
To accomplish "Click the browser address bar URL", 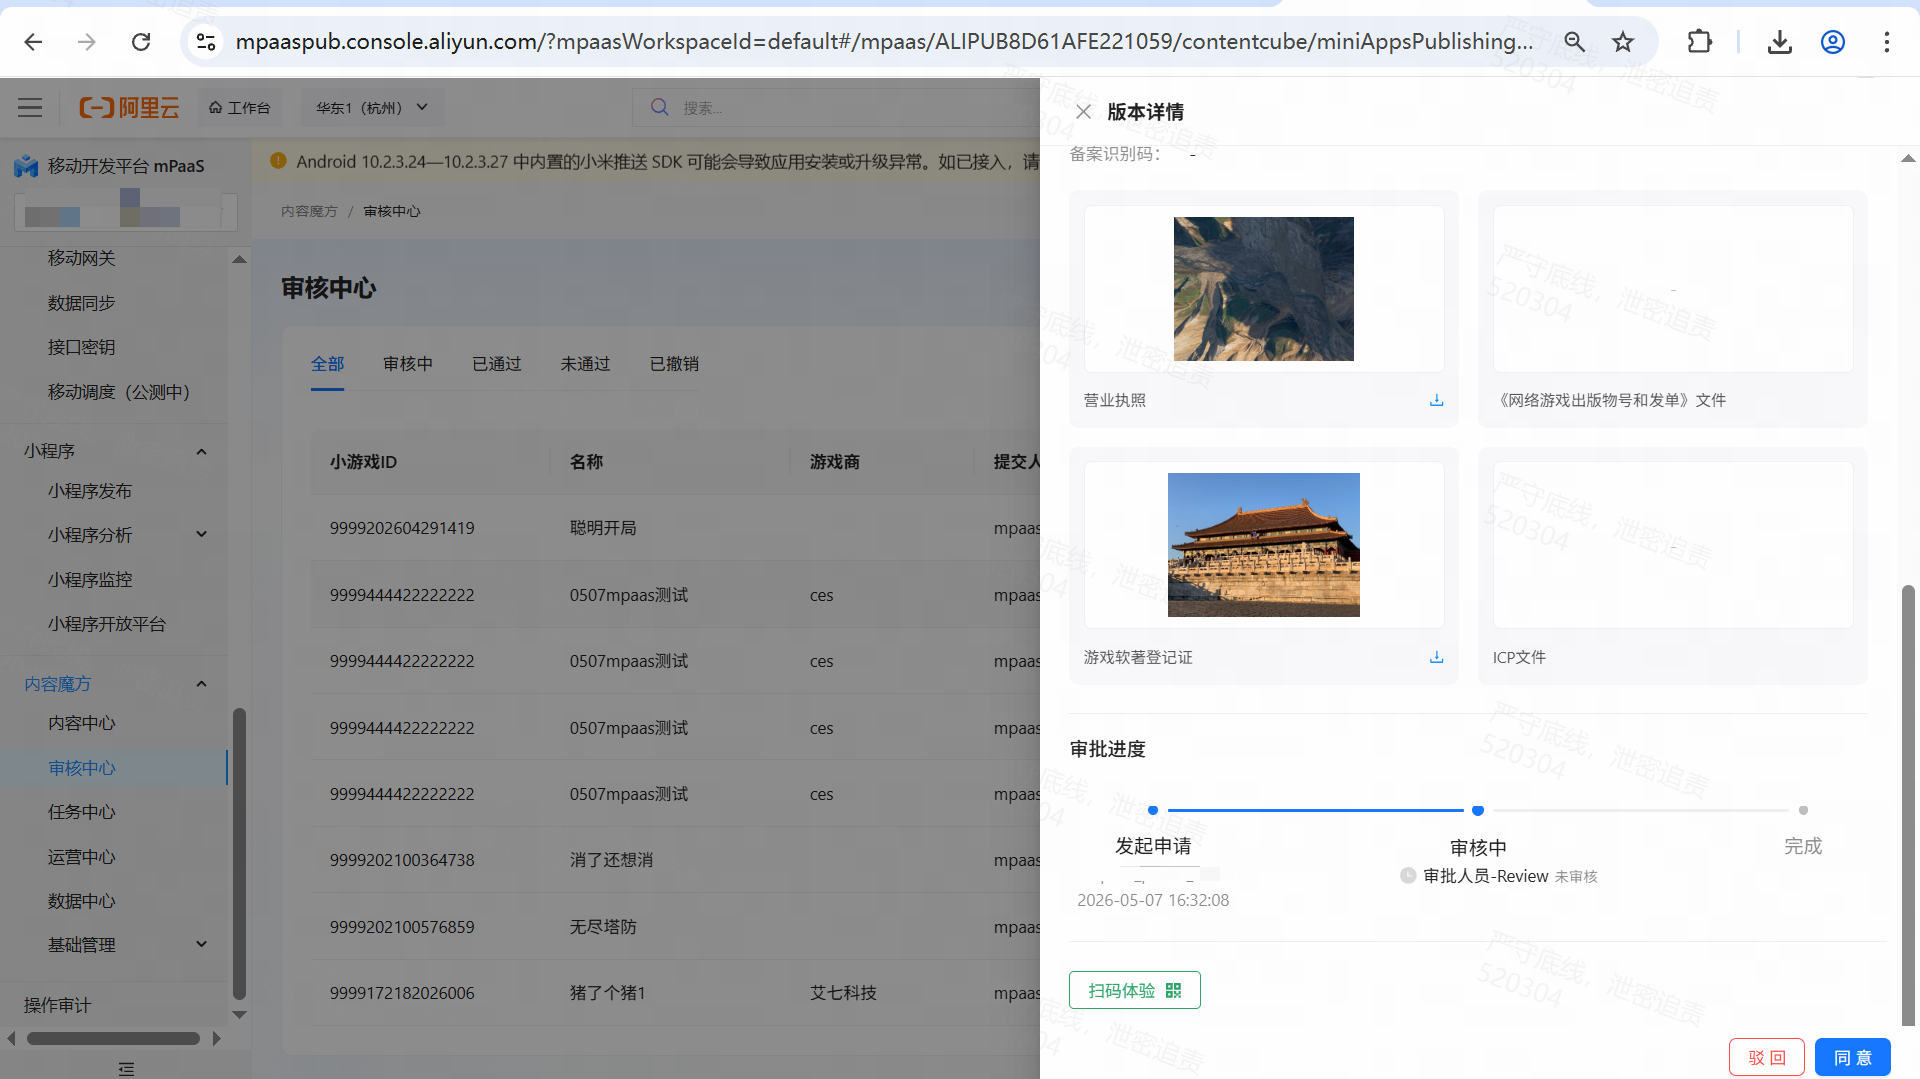I will 884,42.
